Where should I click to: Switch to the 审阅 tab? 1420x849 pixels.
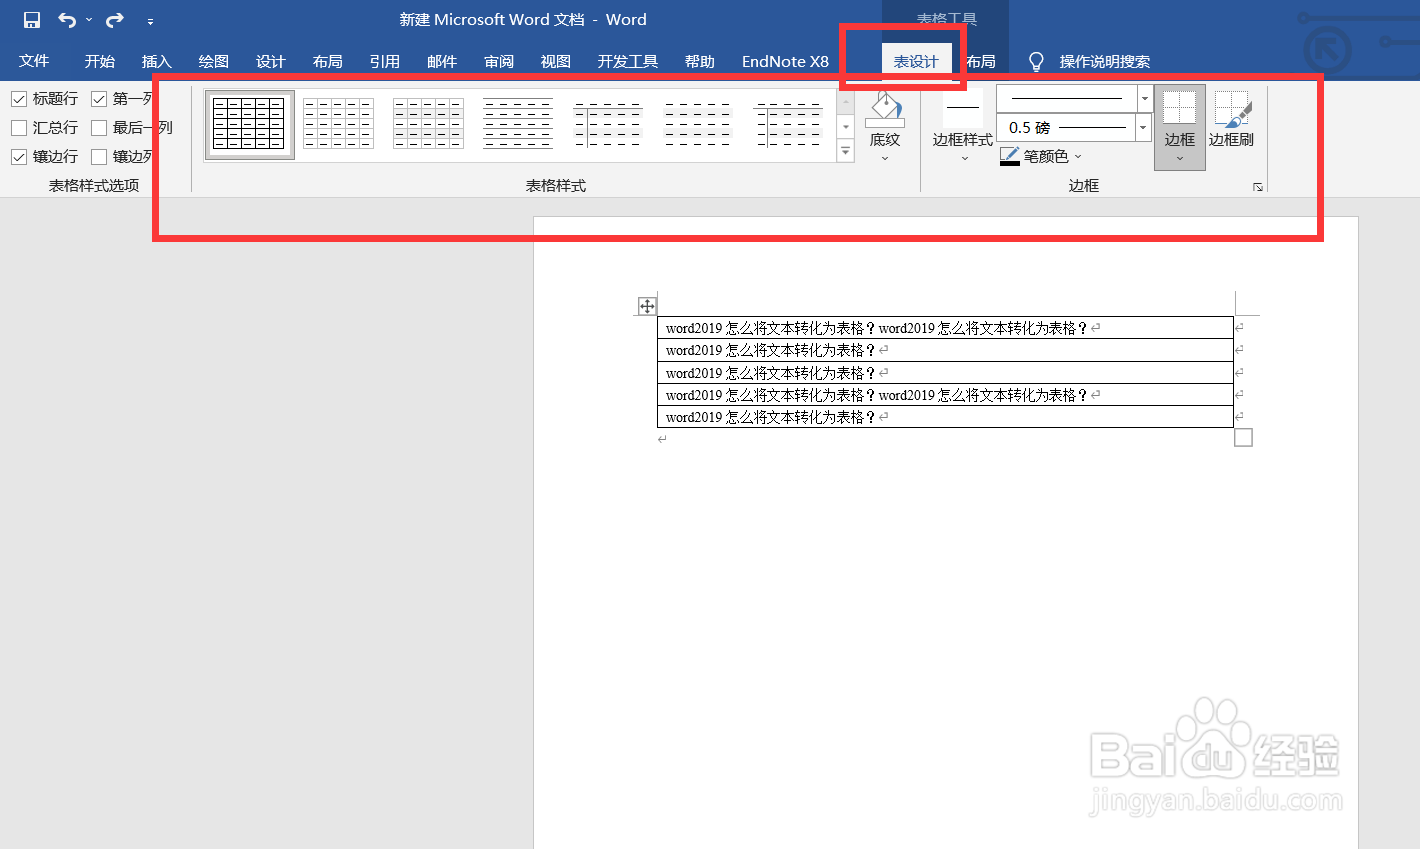click(498, 61)
